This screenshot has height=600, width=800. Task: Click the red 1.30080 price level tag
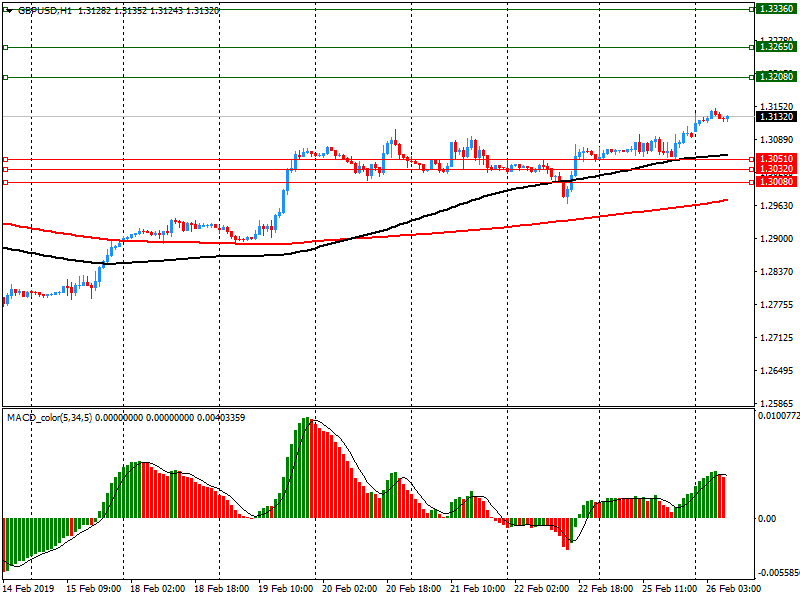coord(776,182)
